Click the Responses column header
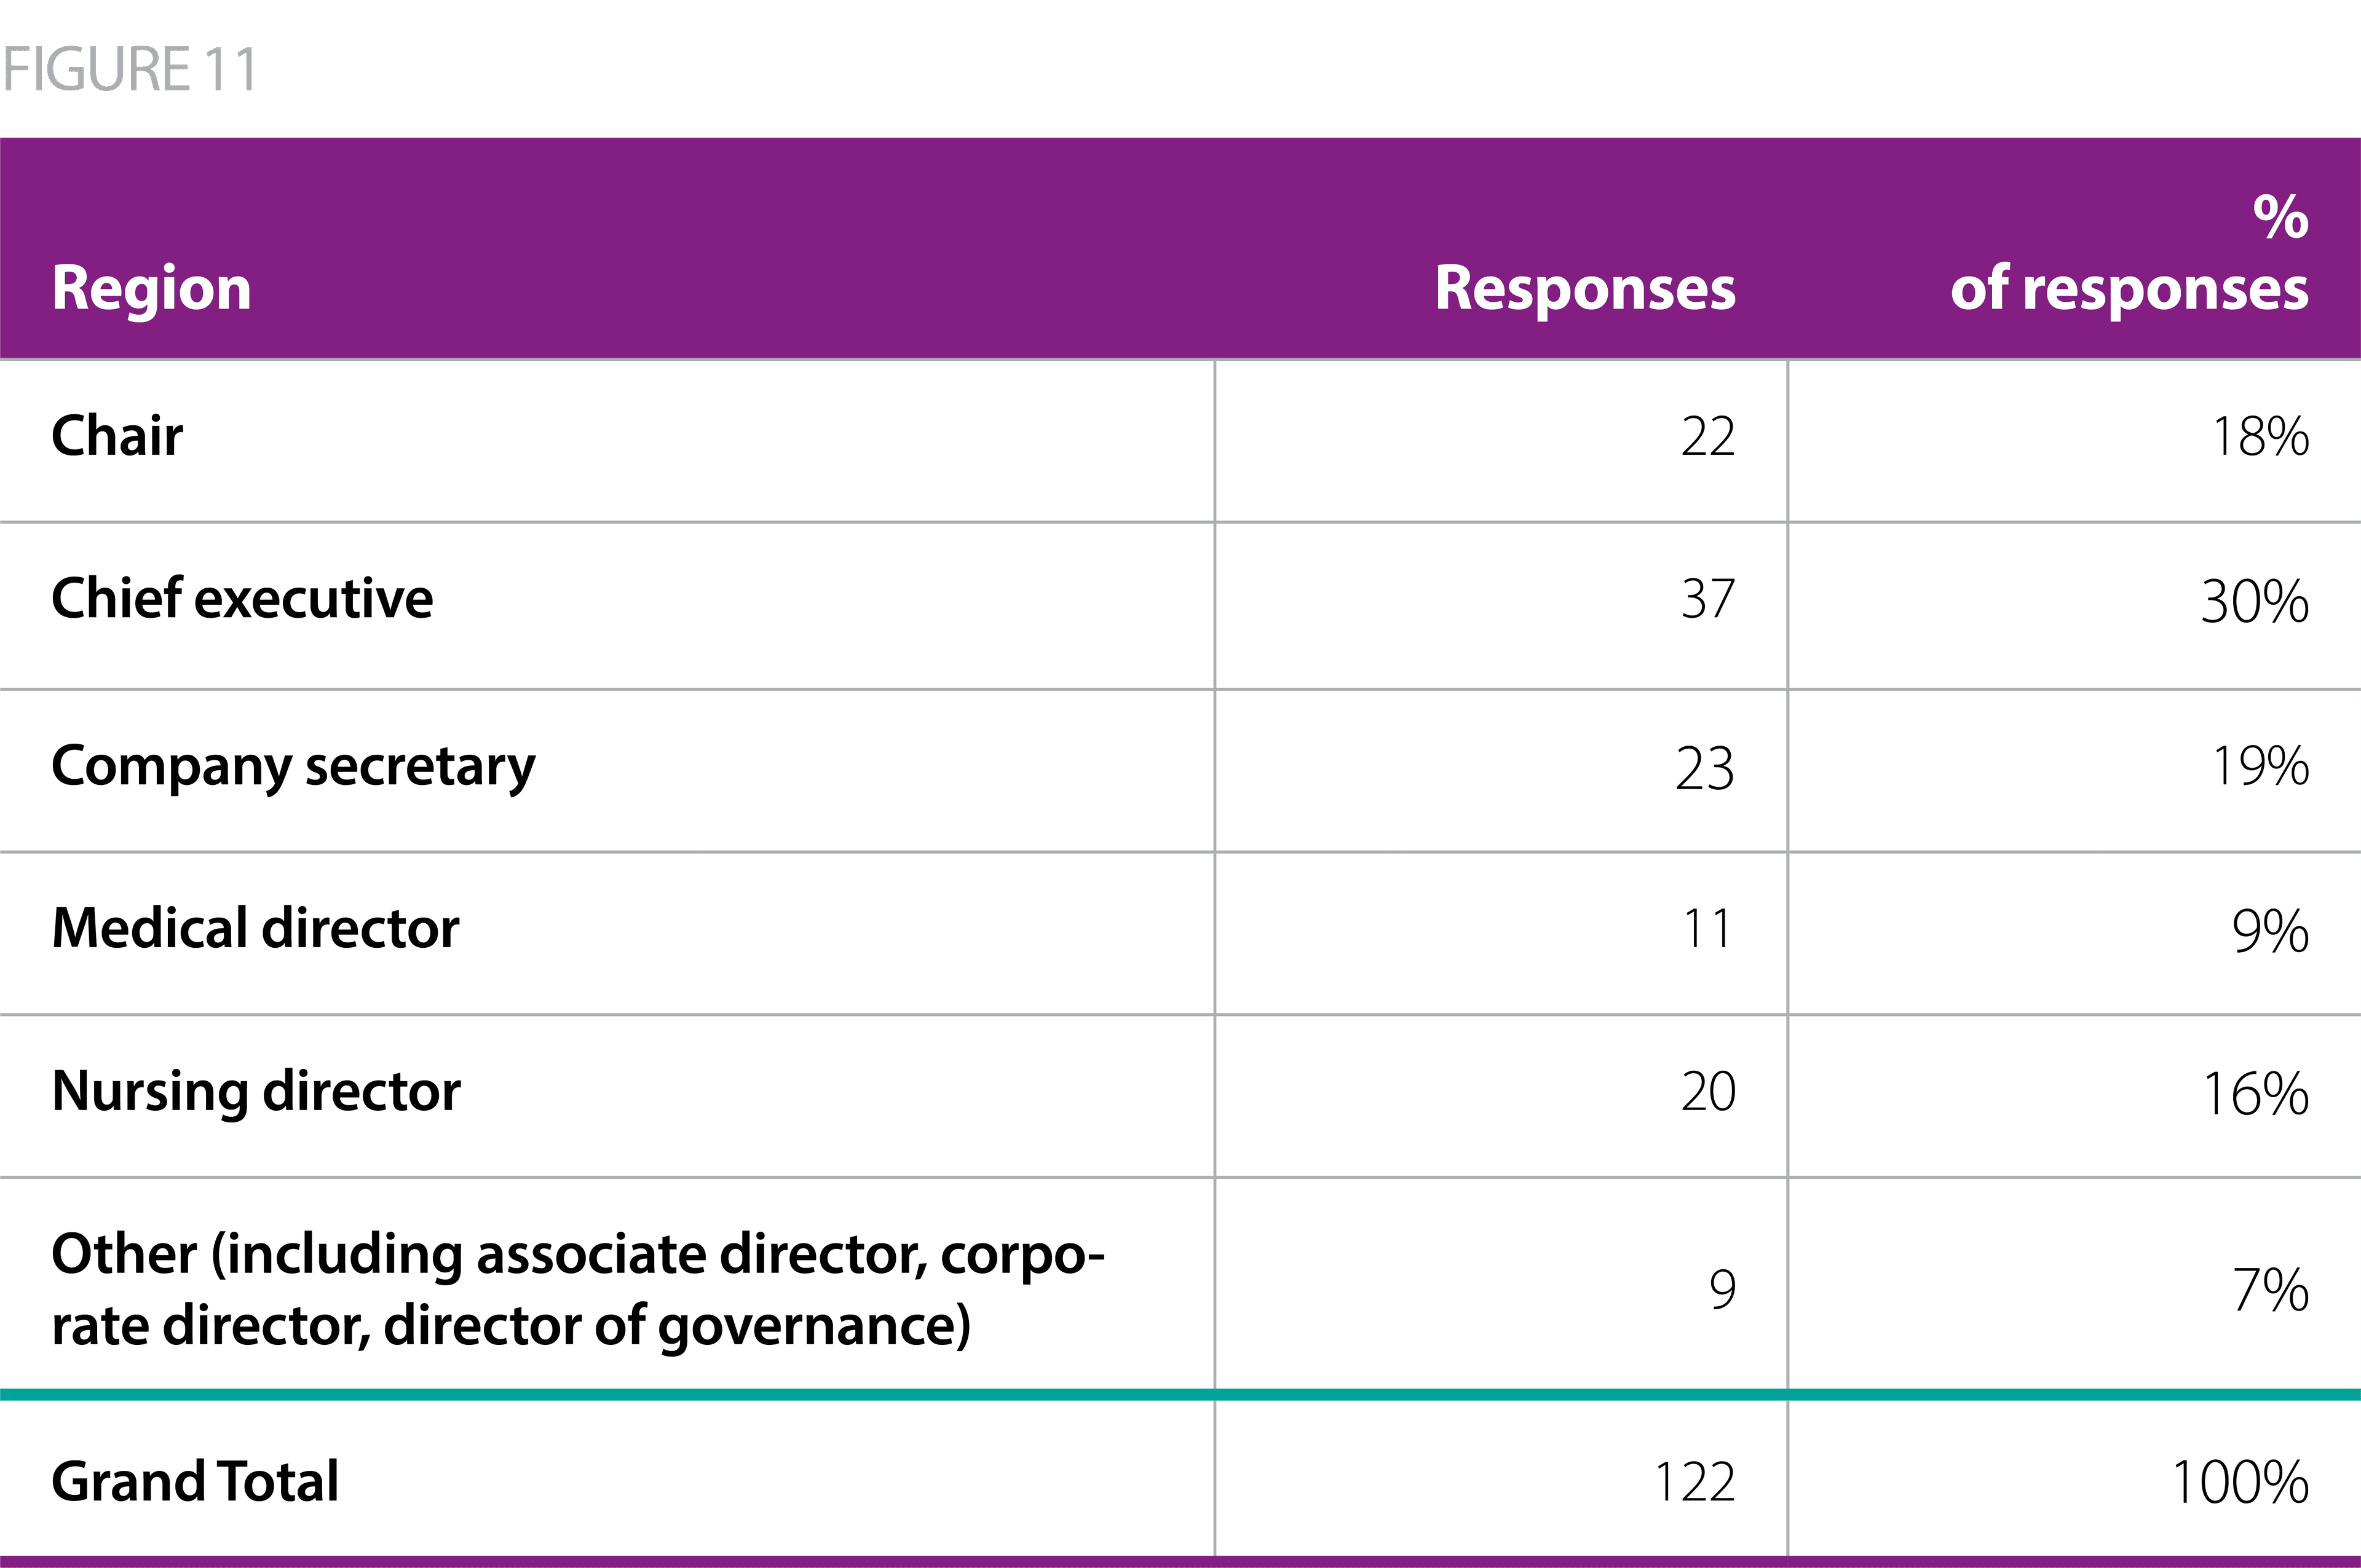2361x1568 pixels. pyautogui.click(x=1584, y=288)
